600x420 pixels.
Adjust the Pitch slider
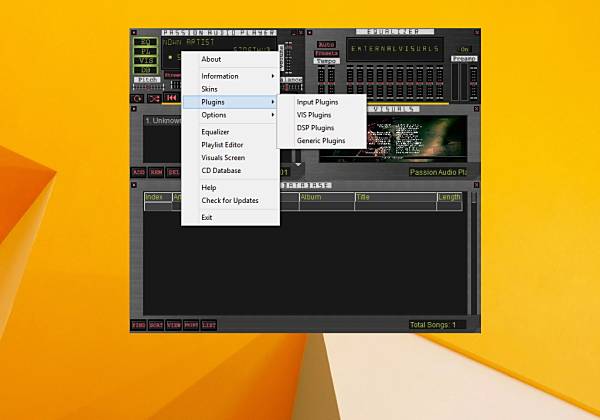coord(147,87)
